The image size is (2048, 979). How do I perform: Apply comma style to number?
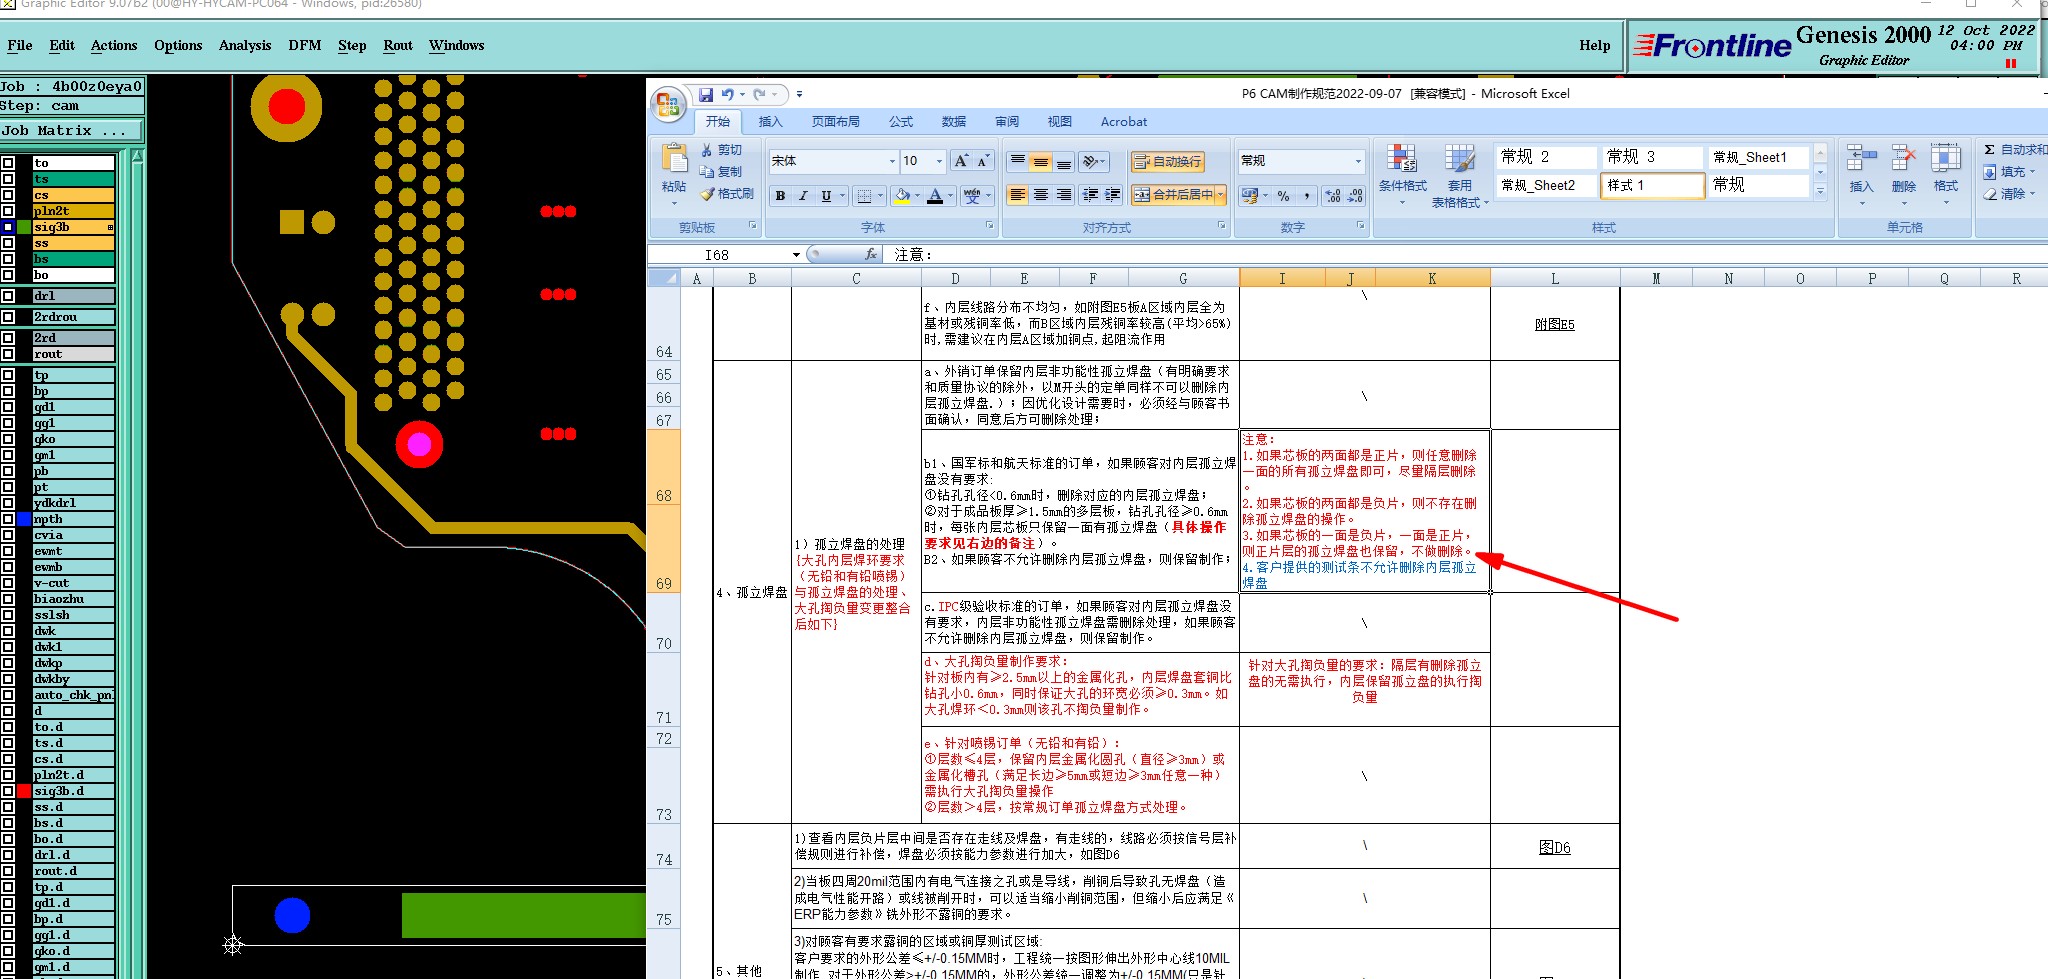click(1306, 196)
